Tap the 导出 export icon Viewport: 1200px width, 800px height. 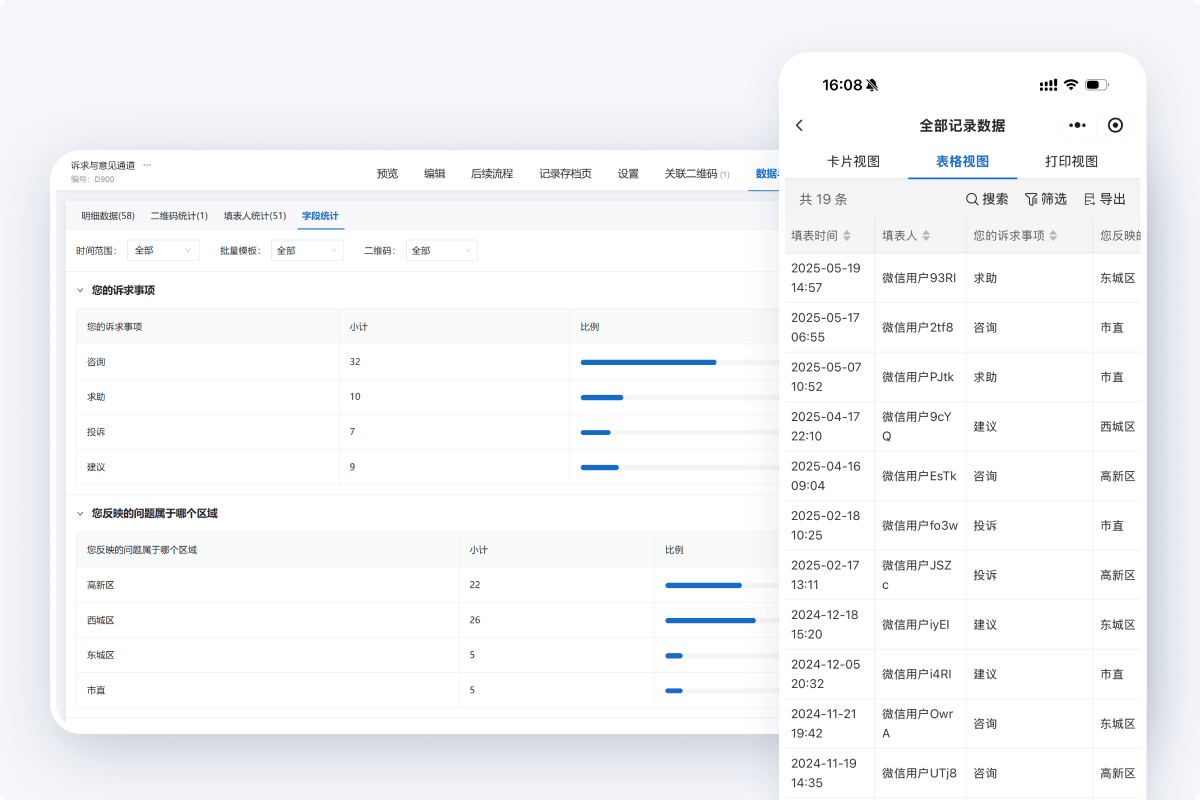tap(1090, 199)
